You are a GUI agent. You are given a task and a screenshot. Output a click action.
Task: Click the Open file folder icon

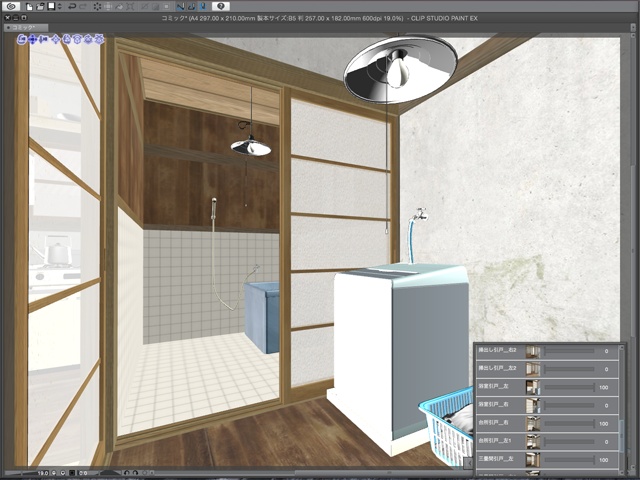(x=40, y=7)
